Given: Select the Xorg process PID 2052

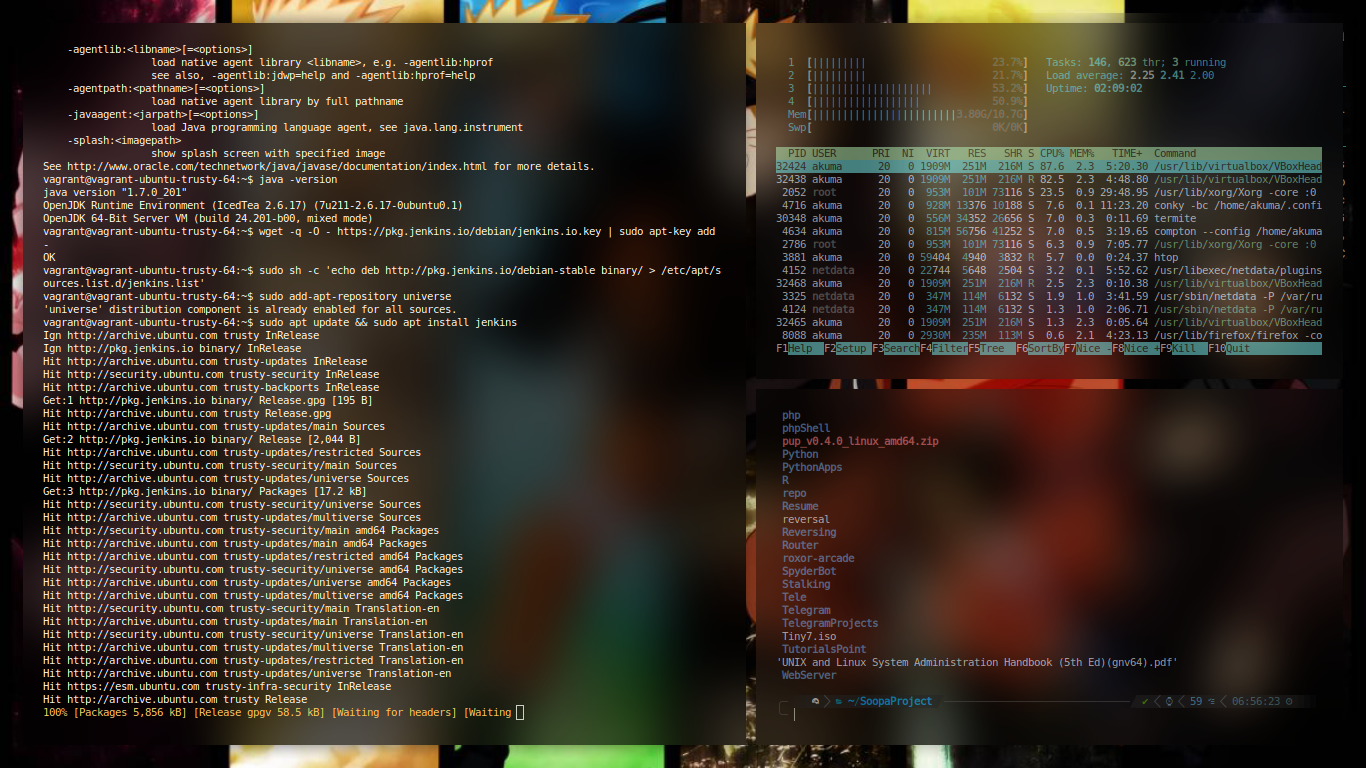Looking at the screenshot, I should click(x=1049, y=192).
